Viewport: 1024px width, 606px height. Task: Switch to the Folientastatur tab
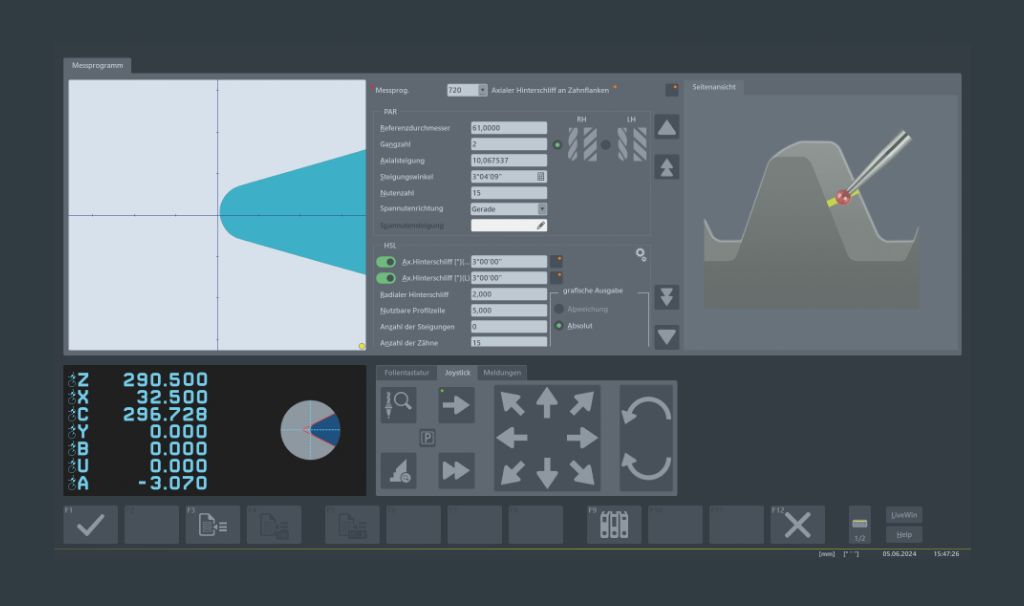coord(407,373)
